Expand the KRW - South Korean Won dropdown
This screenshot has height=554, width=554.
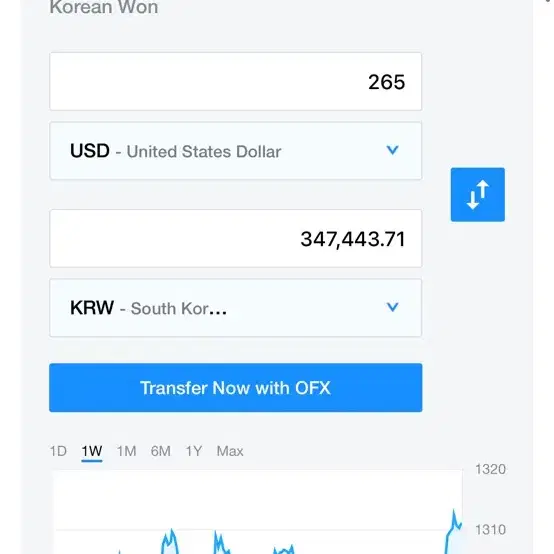click(236, 308)
